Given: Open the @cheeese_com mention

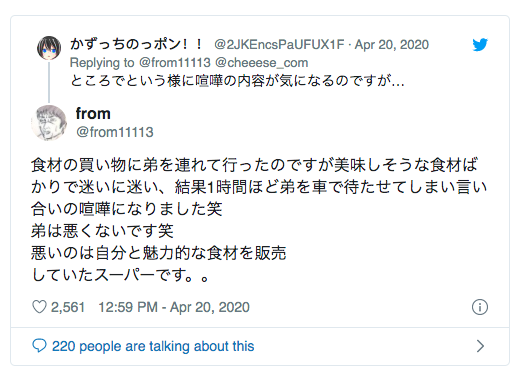Looking at the screenshot, I should [262, 63].
